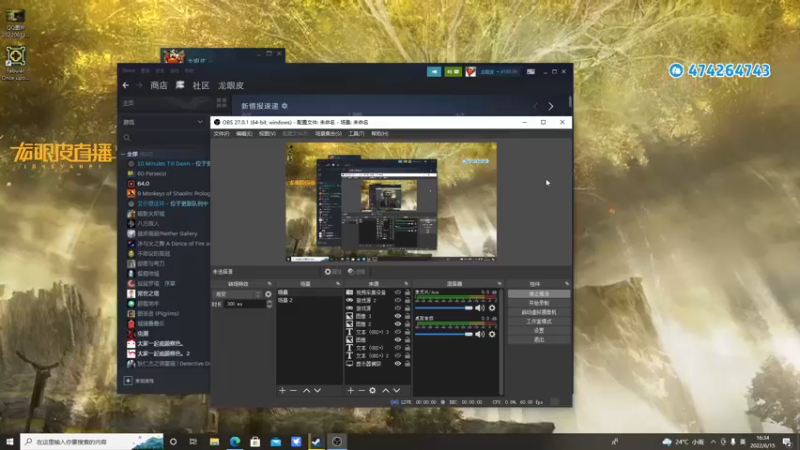Open the scene transition type dropdown
Image resolution: width=800 pixels, height=450 pixels.
tap(238, 294)
